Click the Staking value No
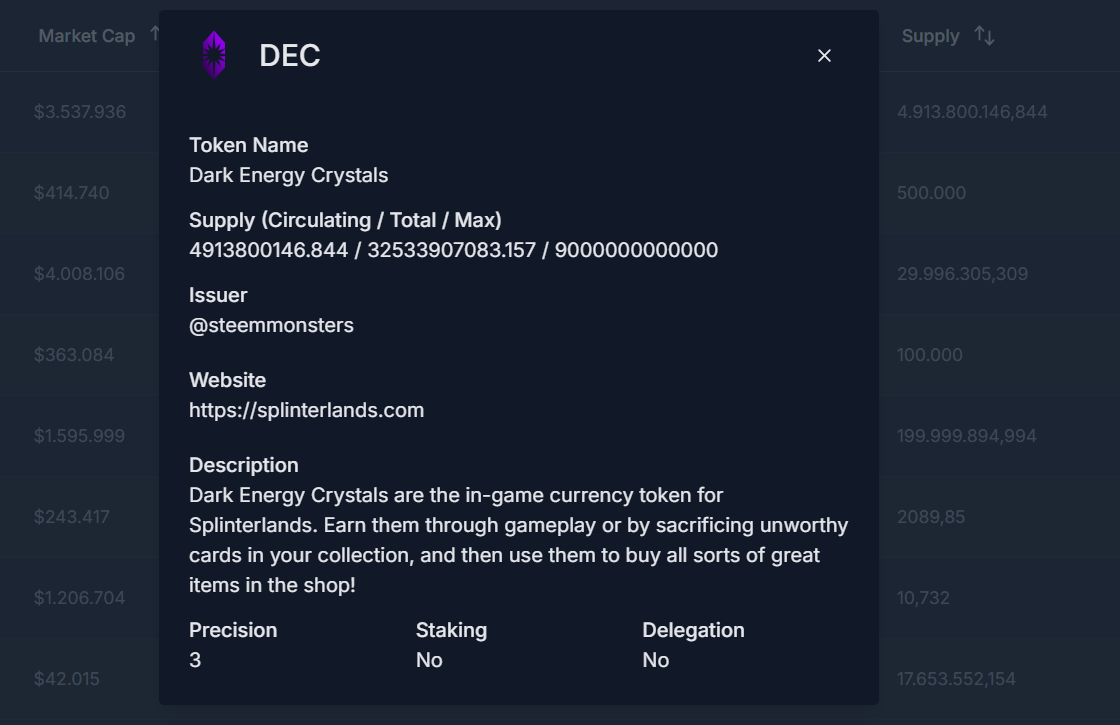Viewport: 1120px width, 725px height. coord(429,660)
